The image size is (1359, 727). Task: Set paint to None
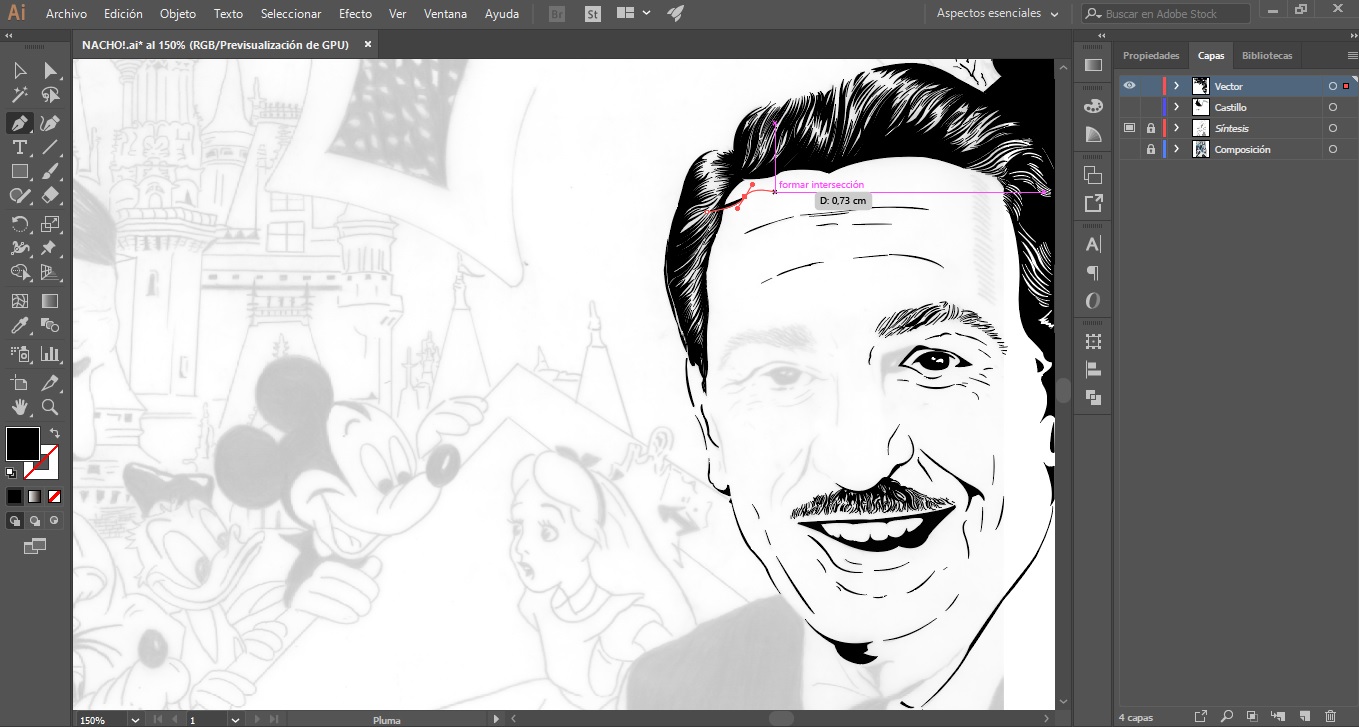point(54,496)
